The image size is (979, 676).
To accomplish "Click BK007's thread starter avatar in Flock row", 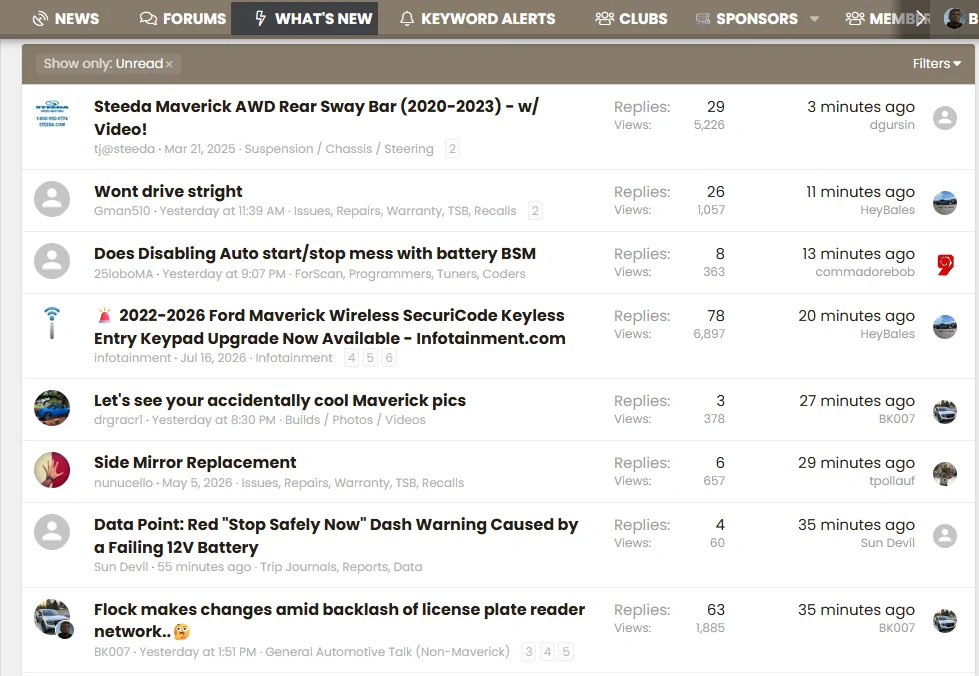I will (52, 617).
